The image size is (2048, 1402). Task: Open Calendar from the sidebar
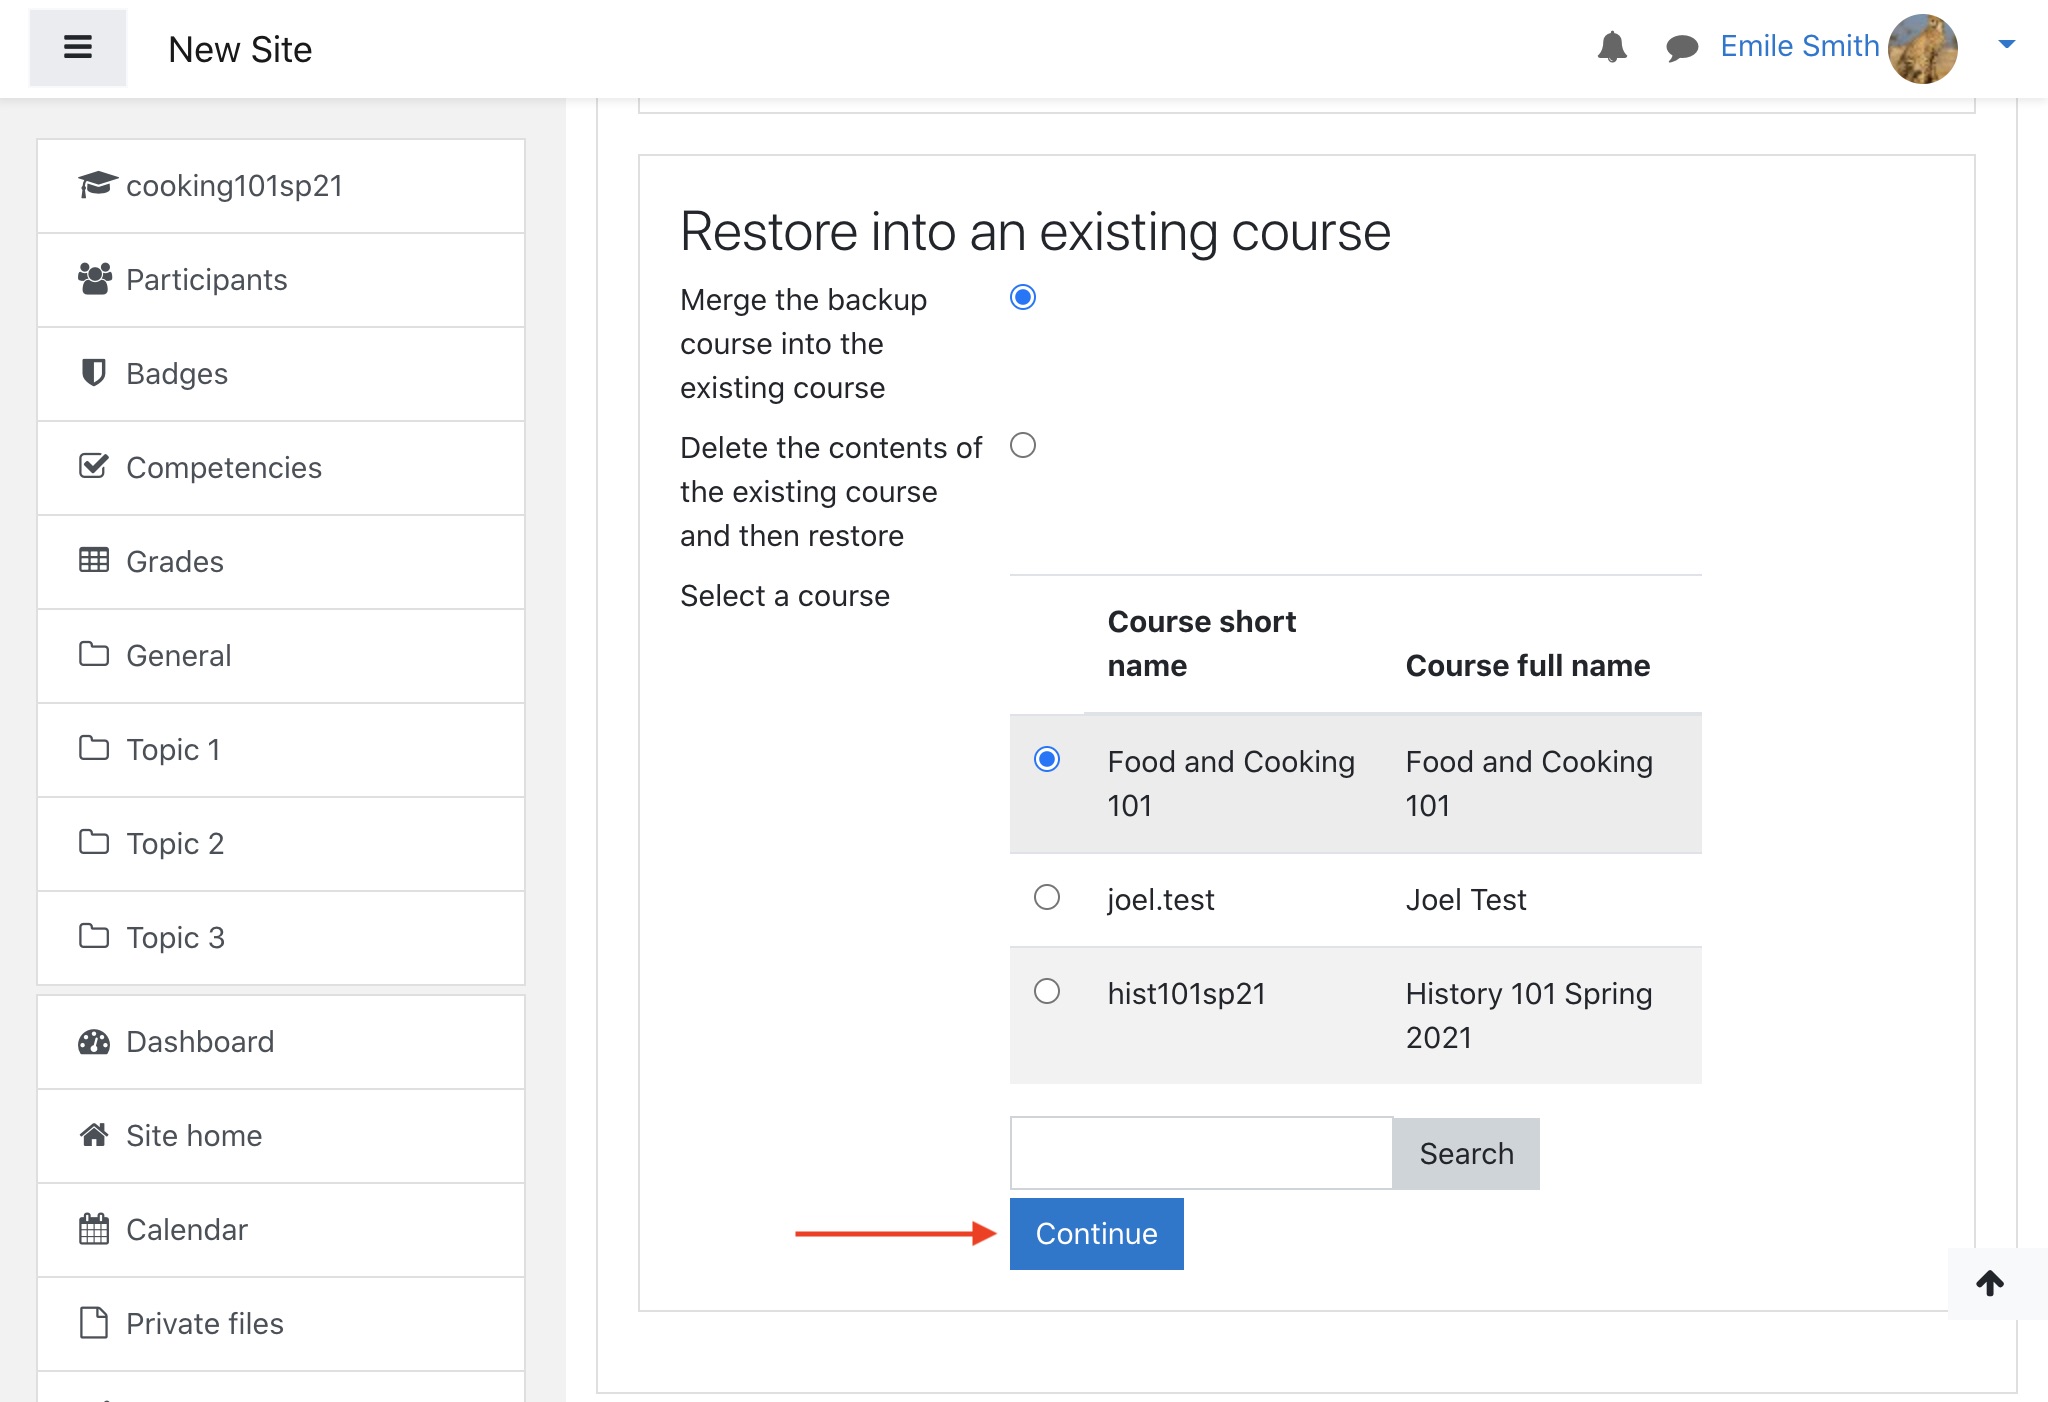click(186, 1230)
